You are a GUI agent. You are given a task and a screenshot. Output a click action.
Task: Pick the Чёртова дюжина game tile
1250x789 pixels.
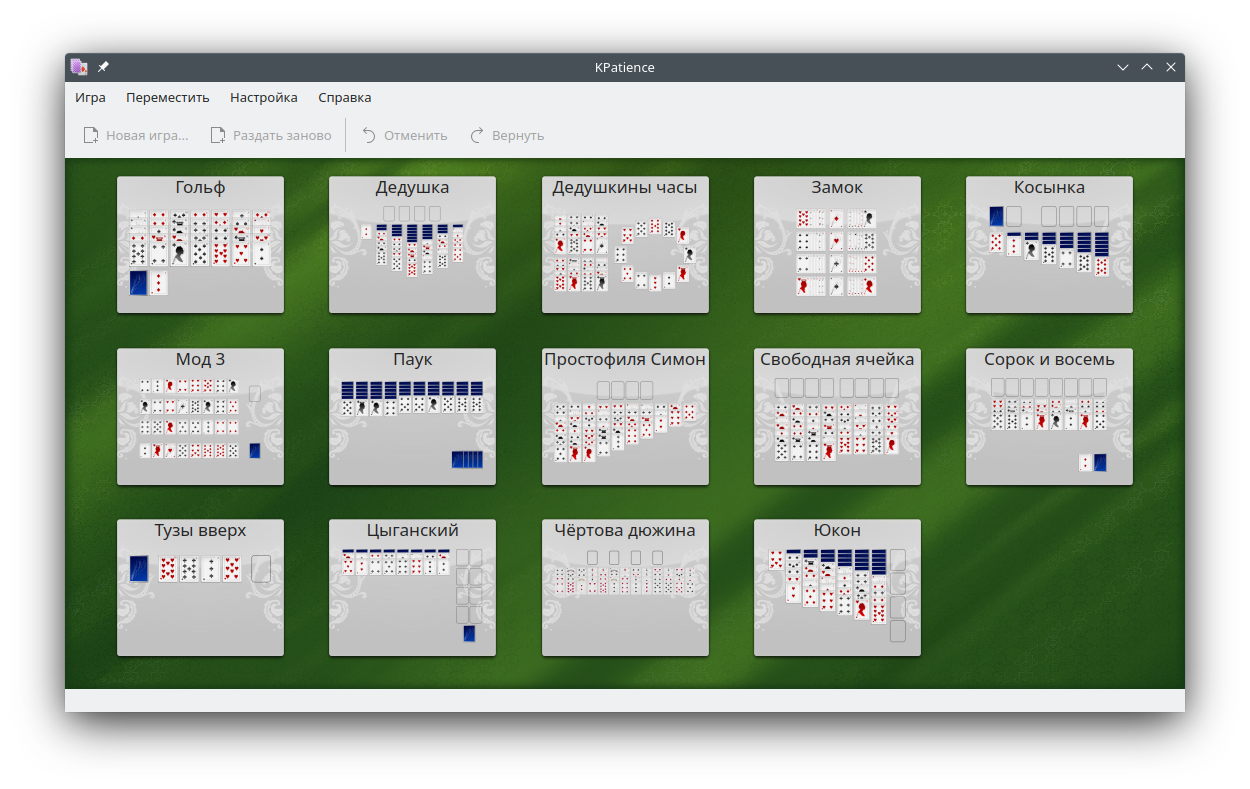point(625,588)
